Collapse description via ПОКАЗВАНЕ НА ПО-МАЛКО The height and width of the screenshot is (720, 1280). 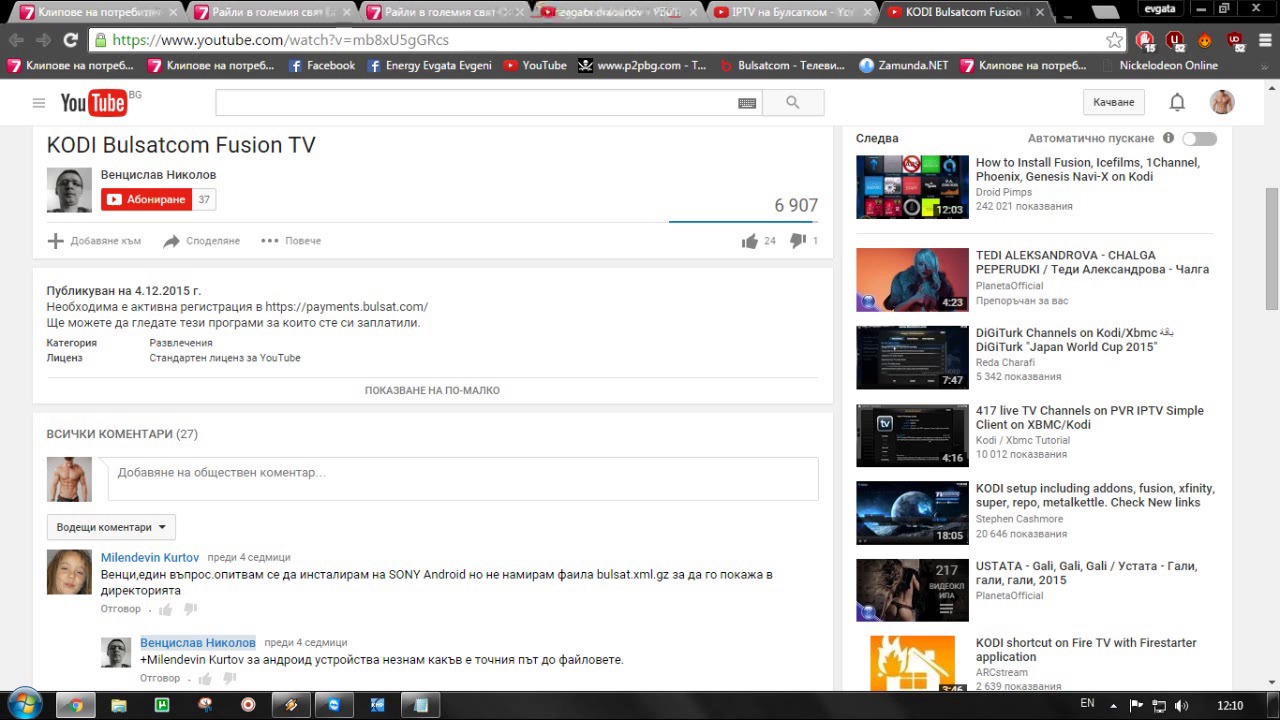(x=432, y=391)
